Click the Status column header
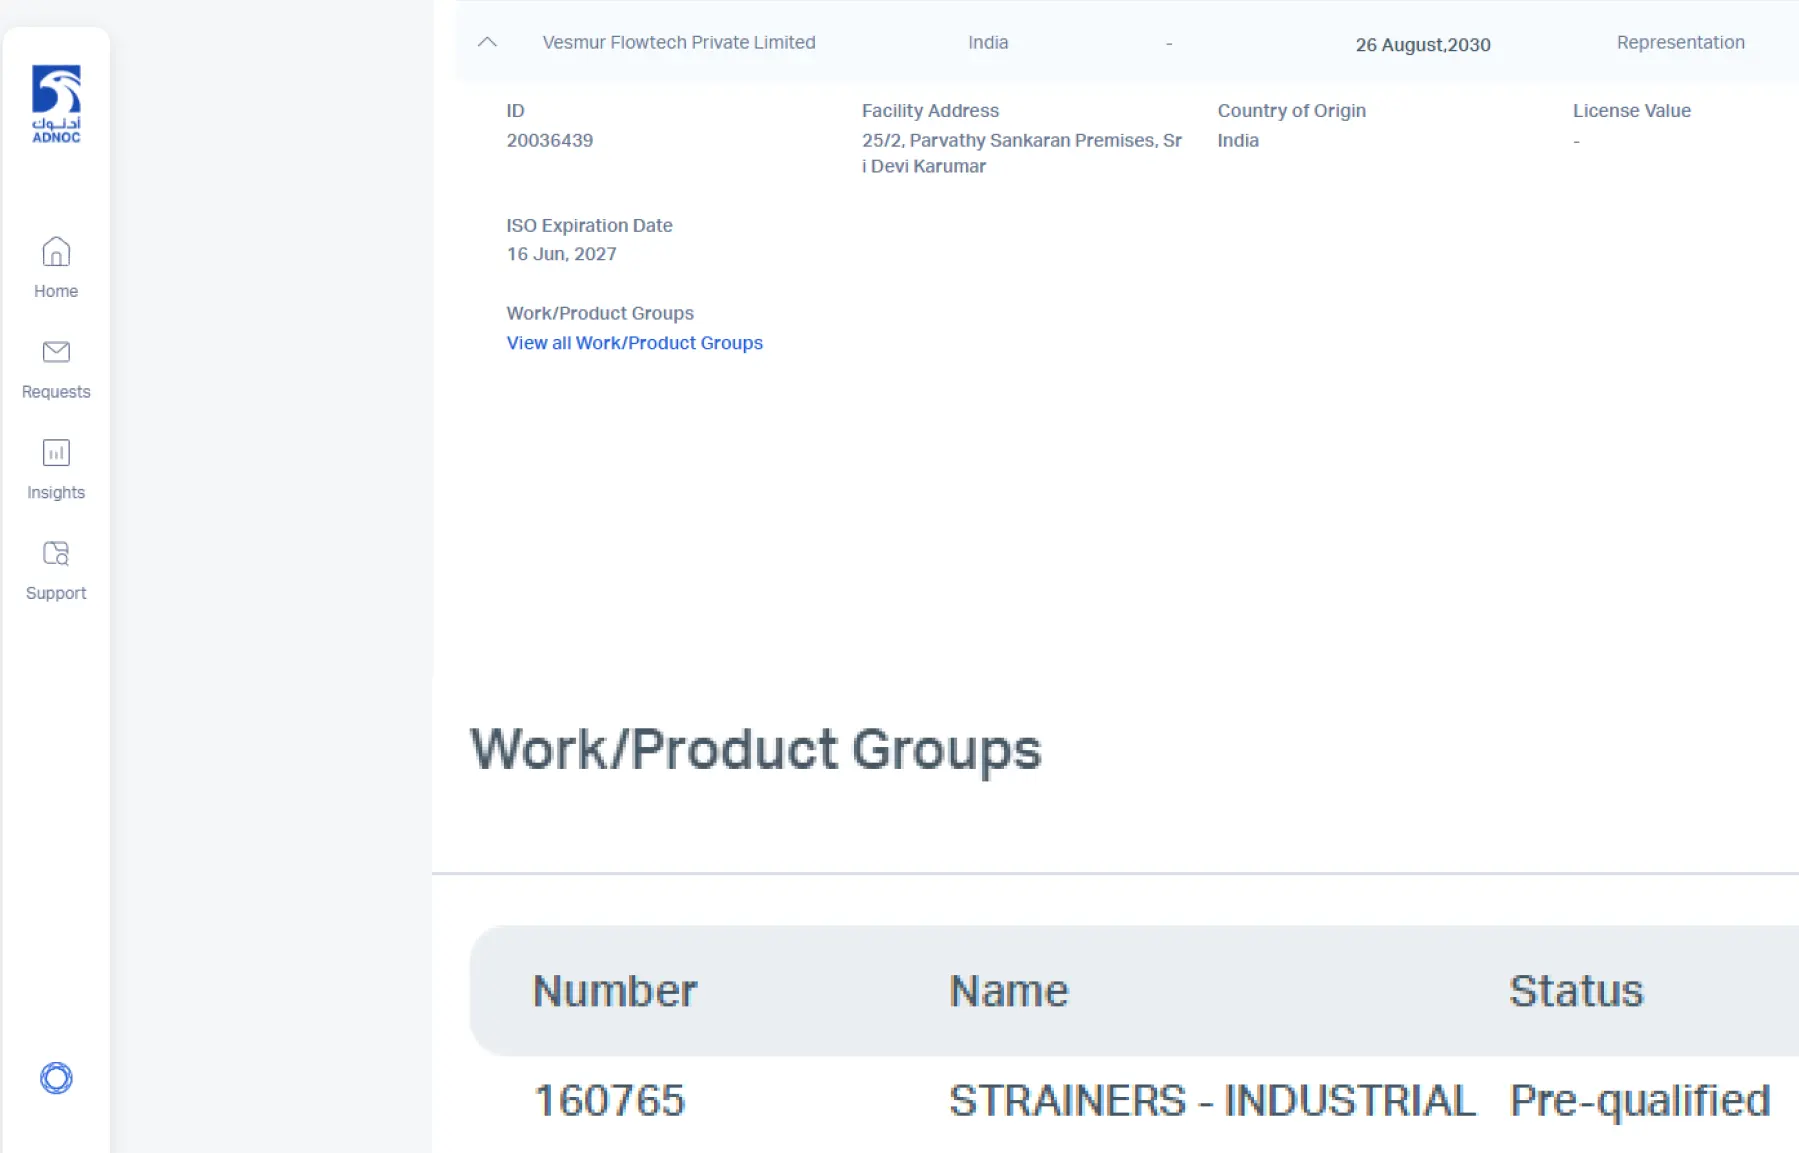The width and height of the screenshot is (1799, 1153). click(x=1575, y=991)
